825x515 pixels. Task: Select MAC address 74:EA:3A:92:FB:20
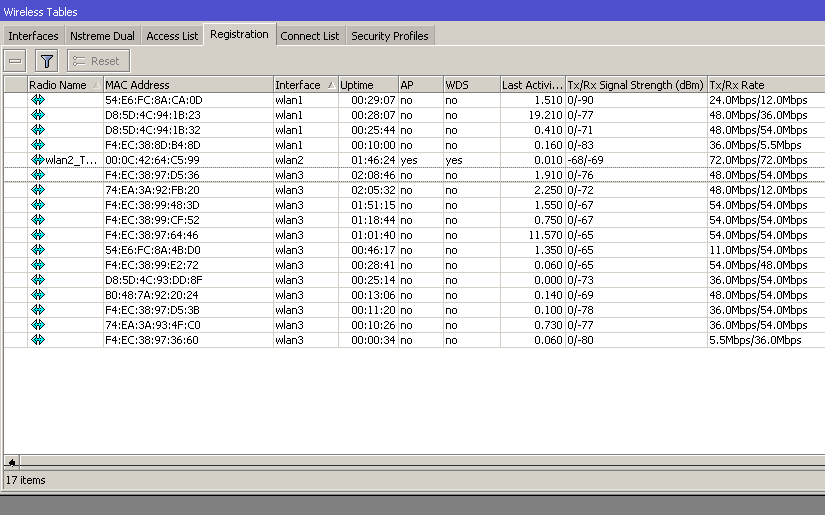(x=153, y=190)
